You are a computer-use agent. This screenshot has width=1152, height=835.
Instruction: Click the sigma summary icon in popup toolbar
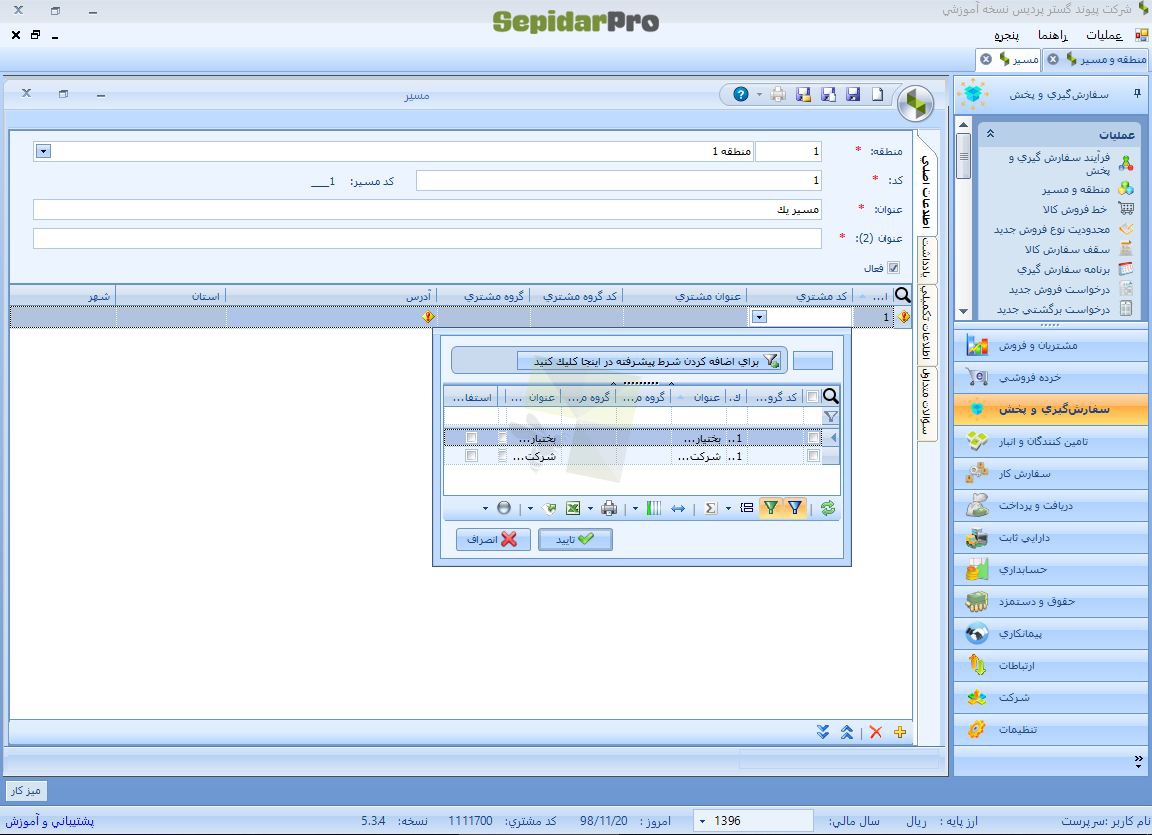tap(710, 507)
